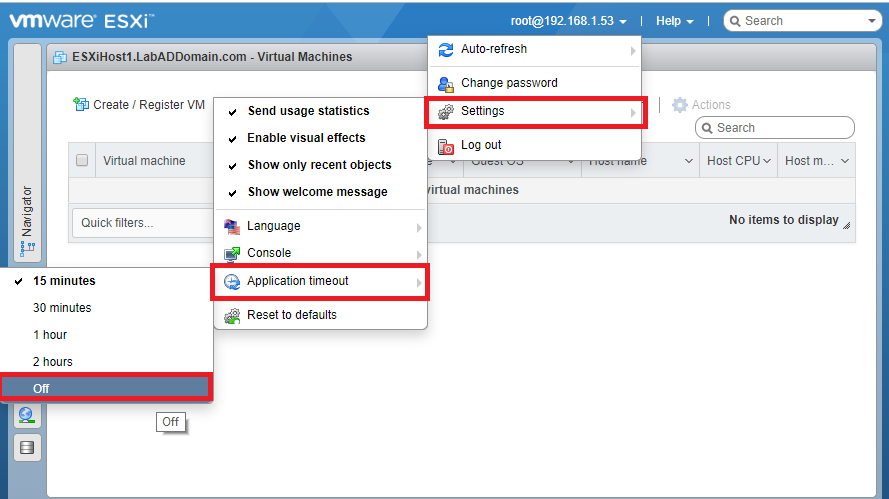The image size is (889, 499).
Task: Open the Quick filters dropdown
Action: [x=140, y=223]
